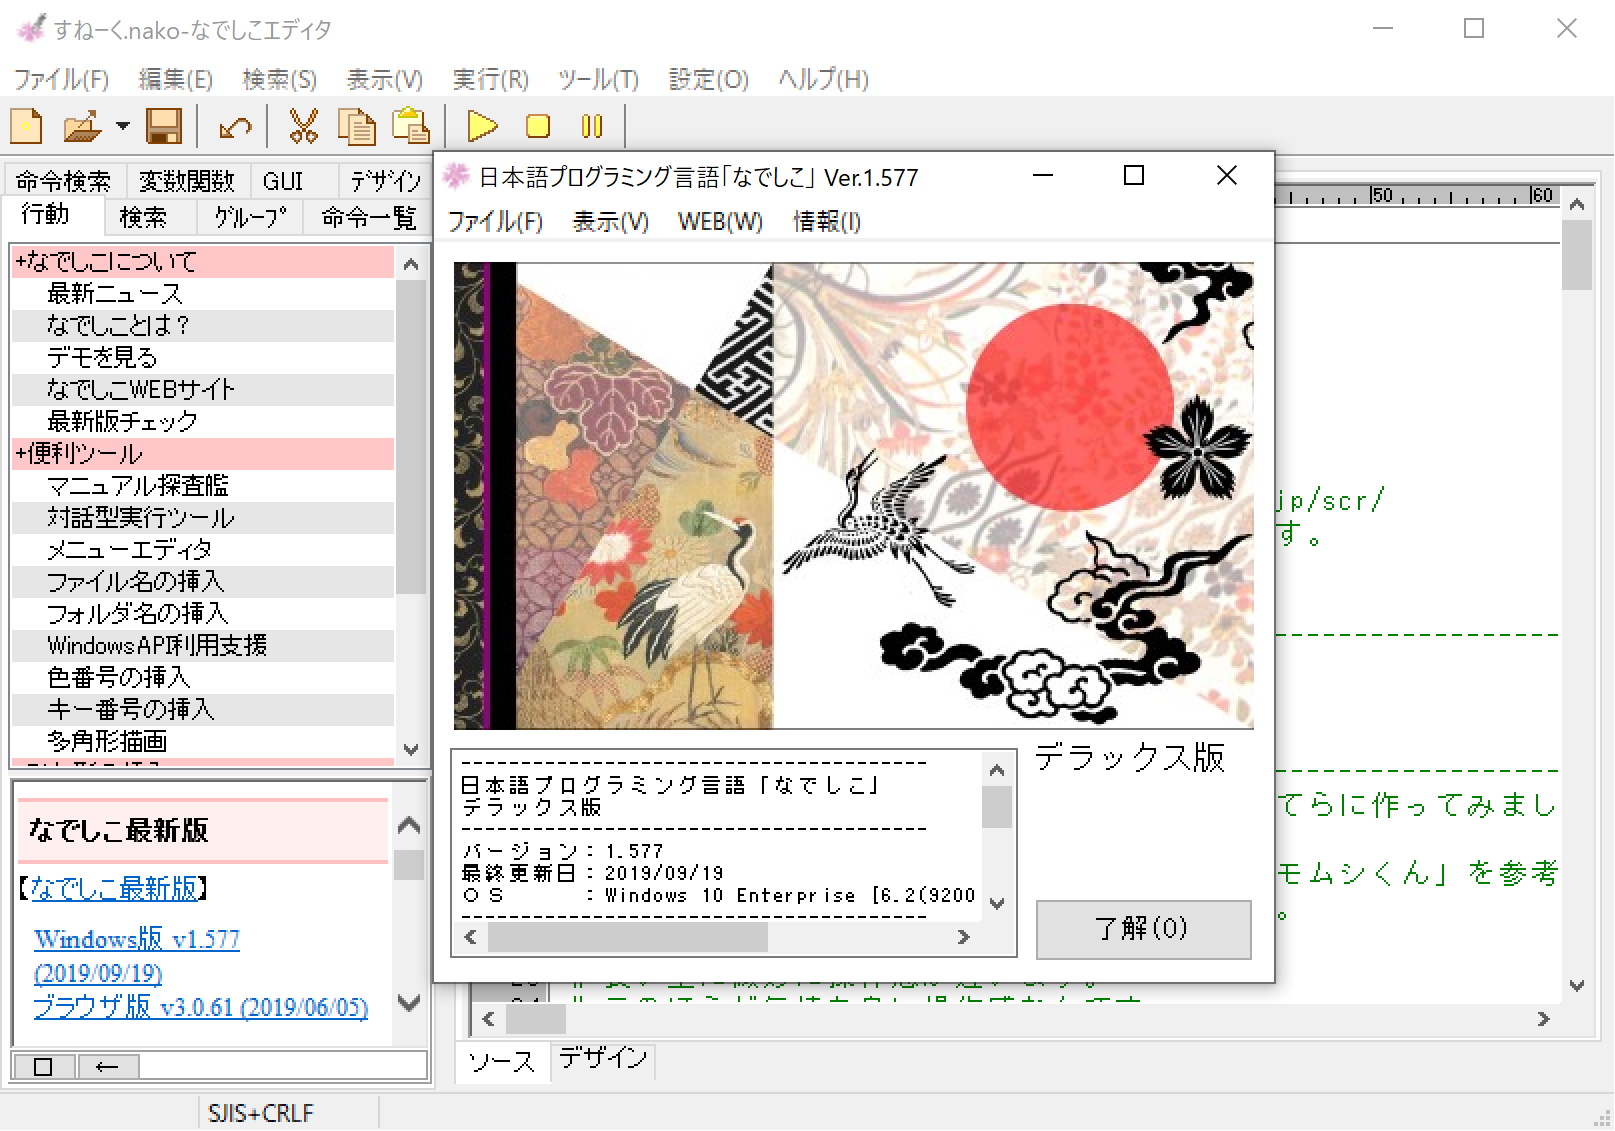Select 対話型実行ツール list item
Viewport: 1615px width, 1131px height.
tap(203, 517)
